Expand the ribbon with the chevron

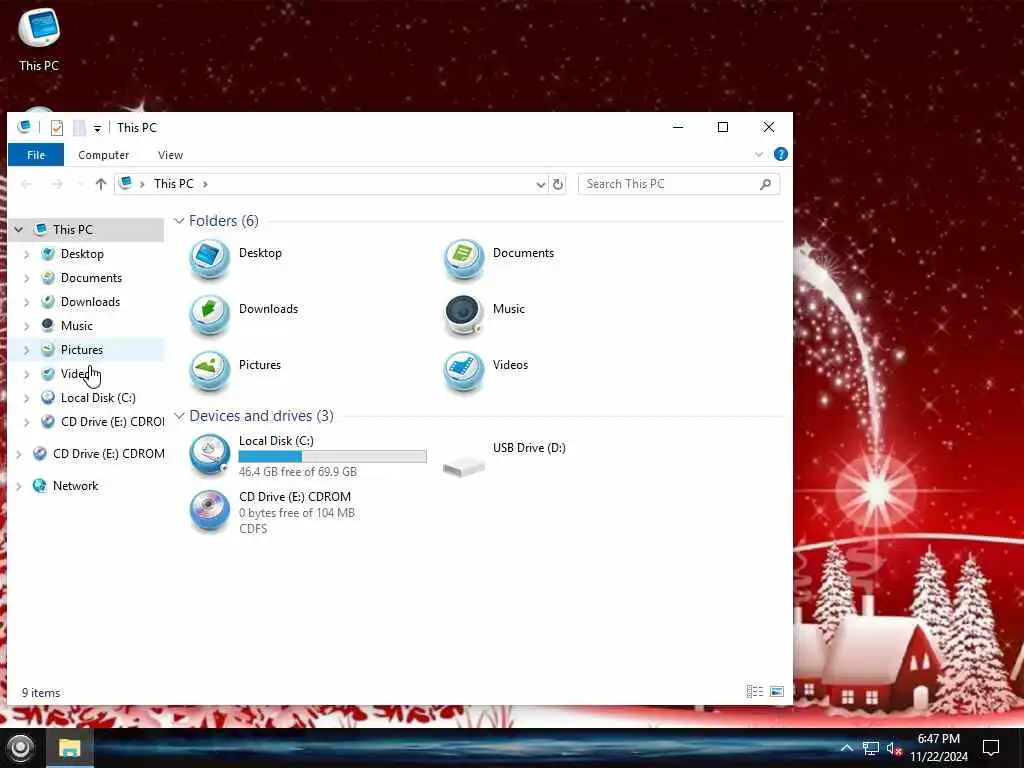759,155
